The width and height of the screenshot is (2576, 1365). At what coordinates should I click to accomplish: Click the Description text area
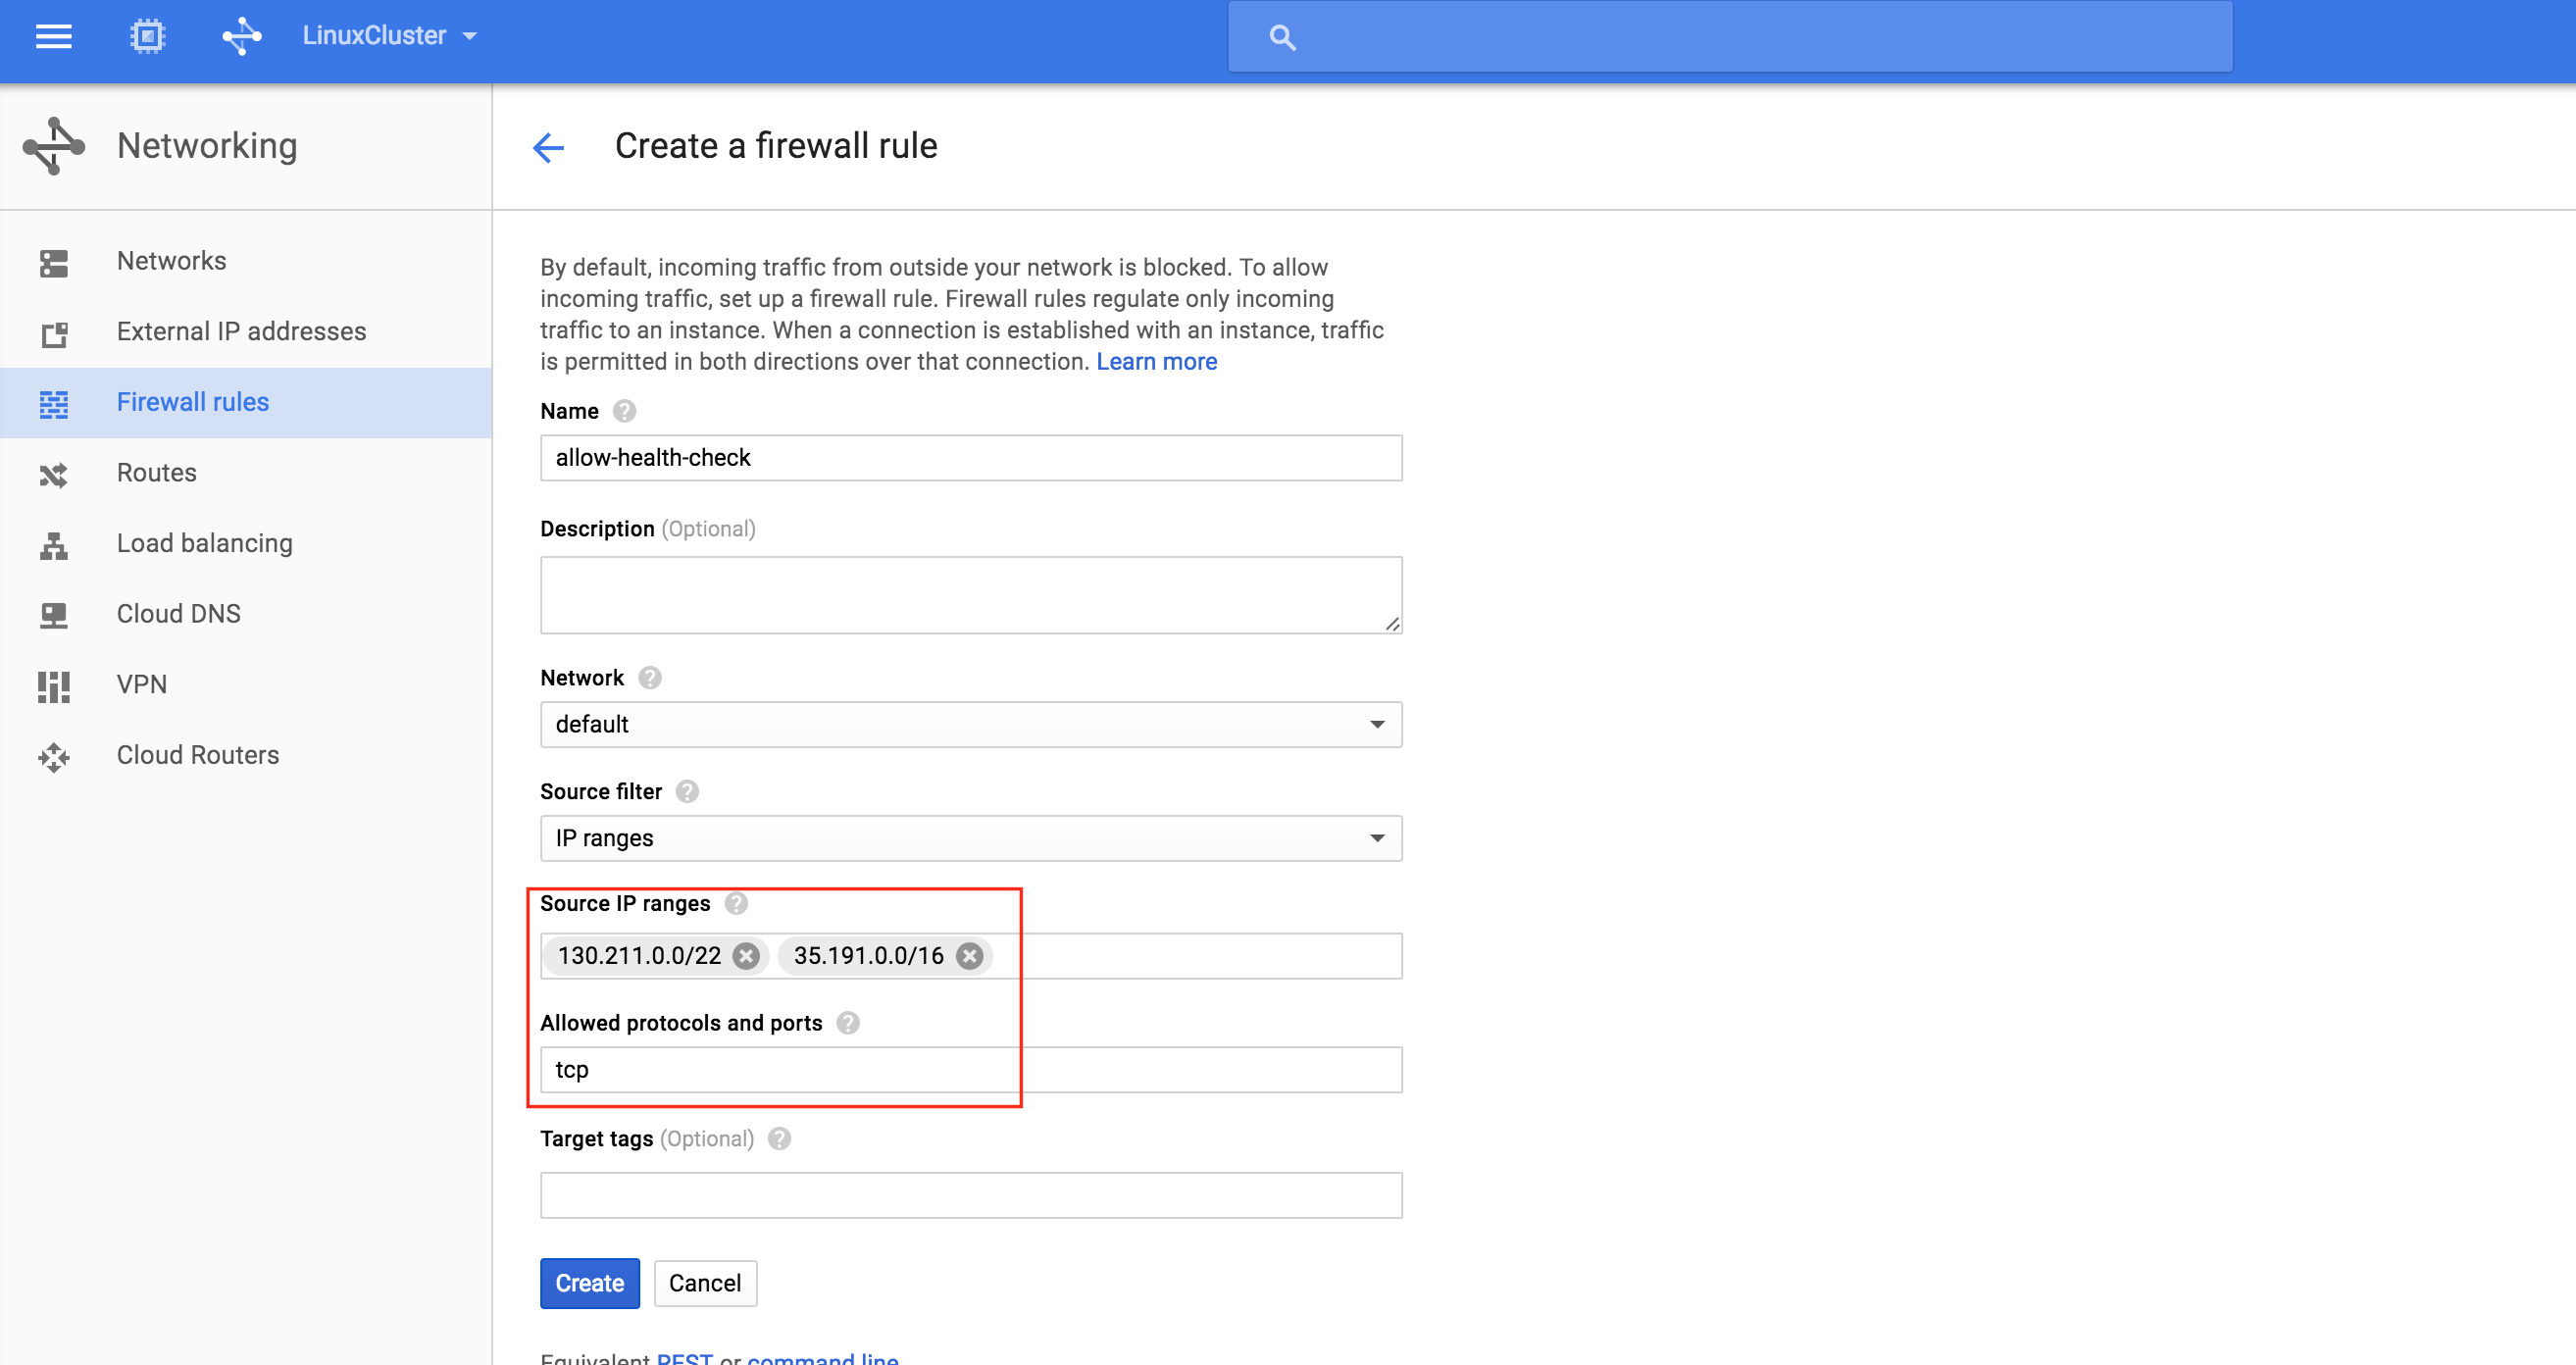coord(970,595)
